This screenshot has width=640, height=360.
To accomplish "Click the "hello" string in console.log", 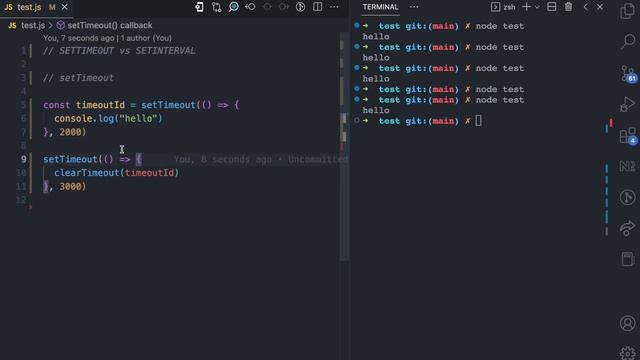I will tap(138, 118).
